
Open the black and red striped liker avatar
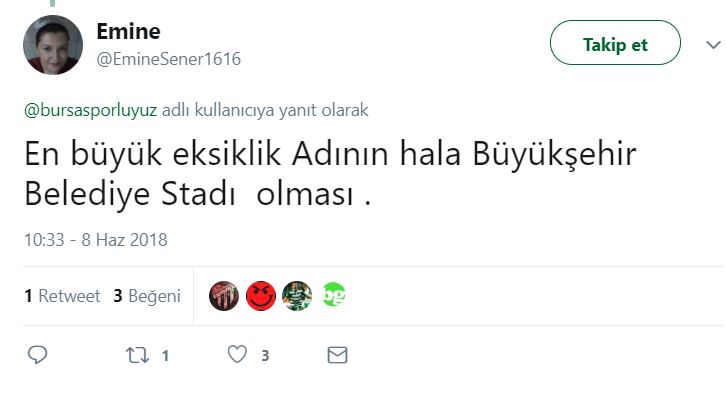(224, 296)
